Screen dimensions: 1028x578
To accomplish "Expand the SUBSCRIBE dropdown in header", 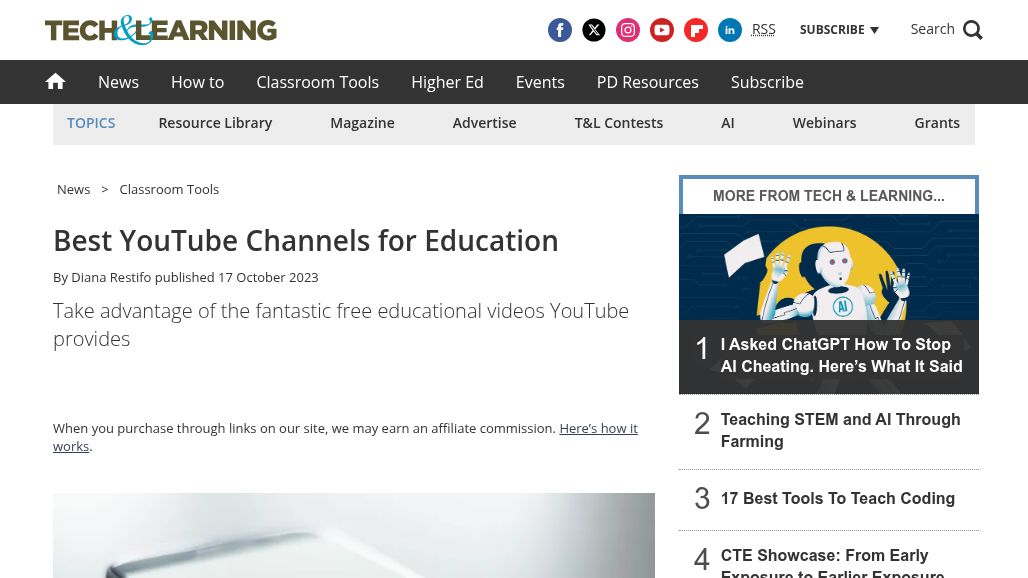I will 839,29.
